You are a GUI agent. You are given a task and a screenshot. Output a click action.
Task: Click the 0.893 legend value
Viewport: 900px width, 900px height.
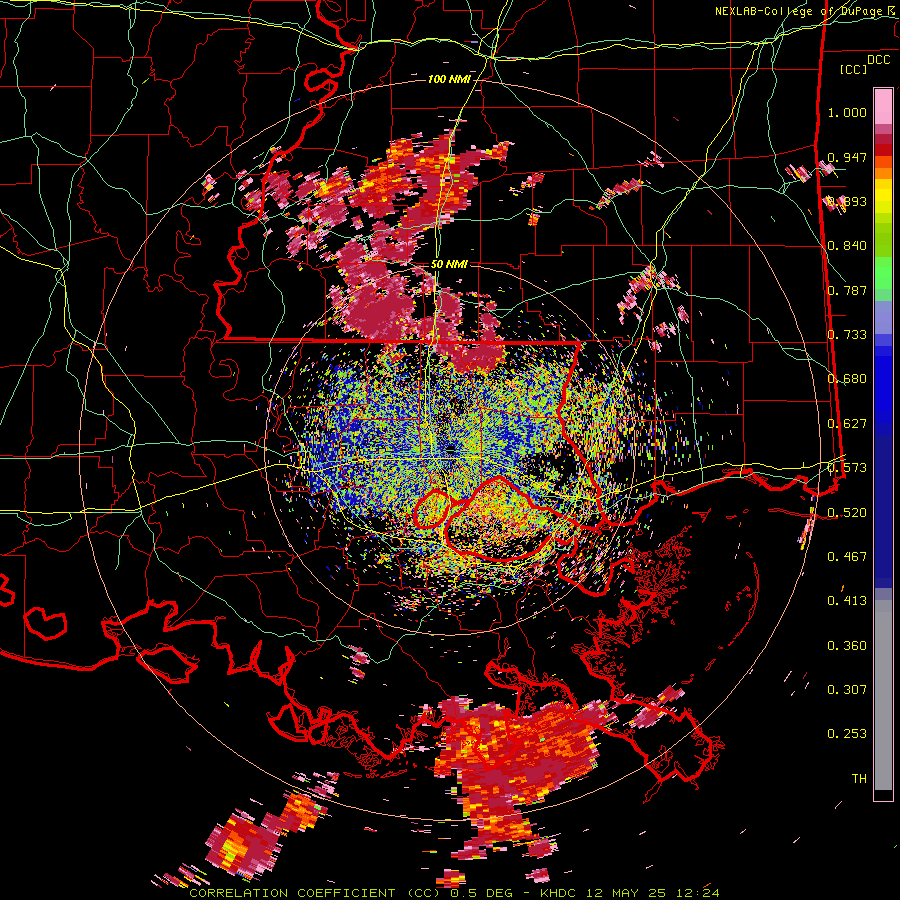847,201
